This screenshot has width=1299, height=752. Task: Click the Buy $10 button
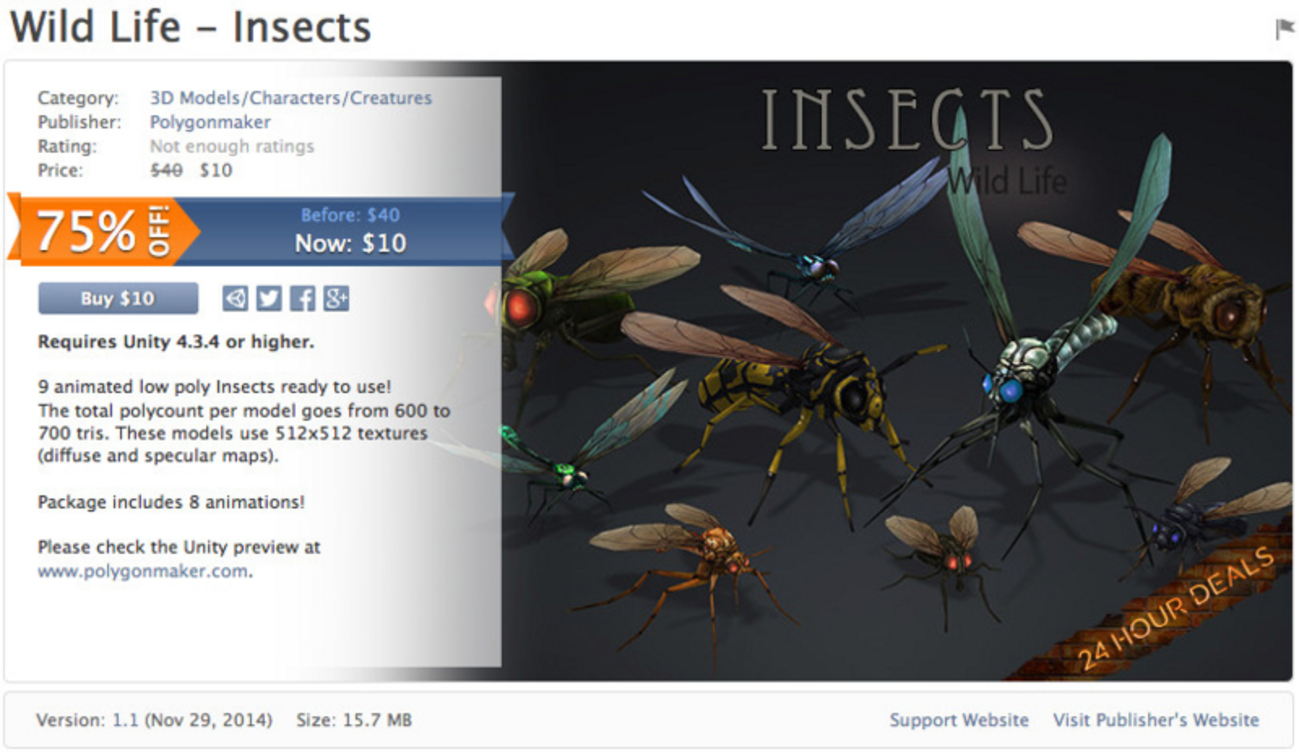pos(118,298)
